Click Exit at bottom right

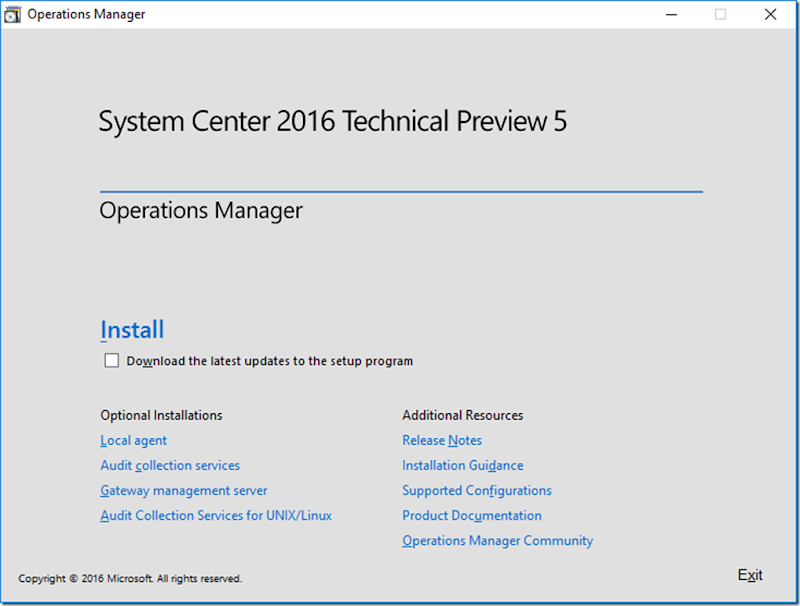tap(750, 575)
